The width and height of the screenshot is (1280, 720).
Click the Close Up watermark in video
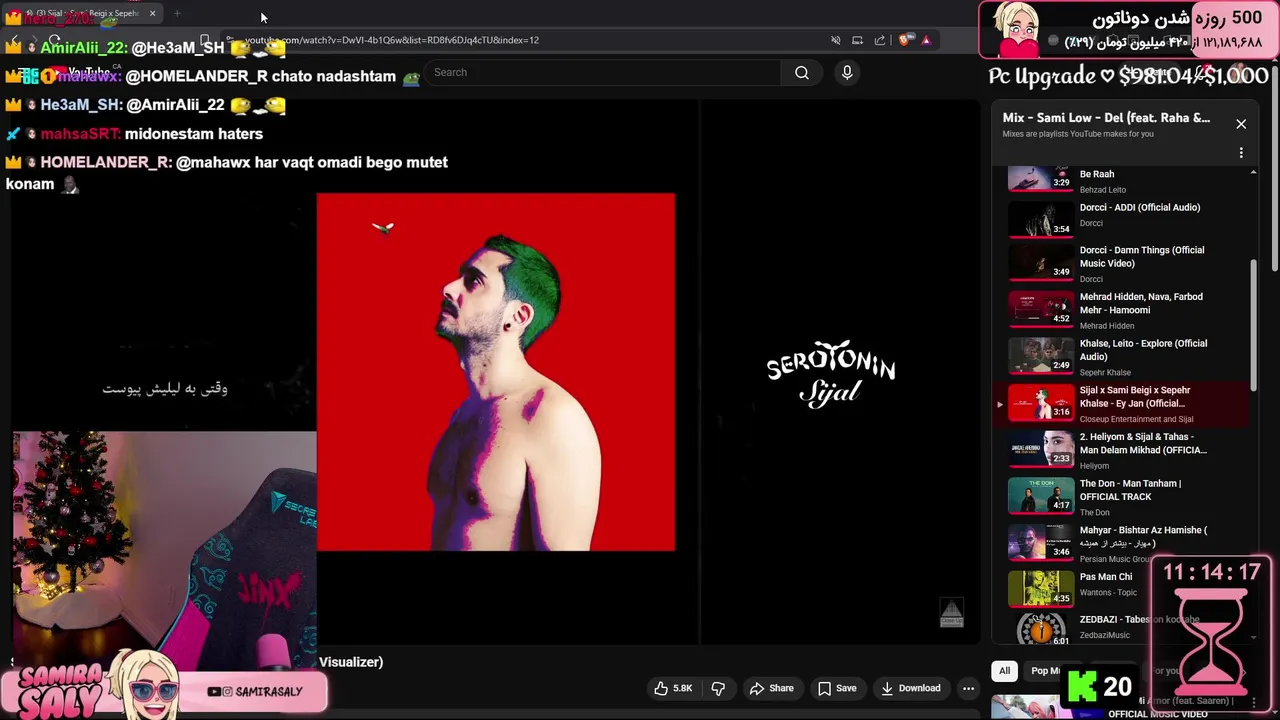coord(951,613)
